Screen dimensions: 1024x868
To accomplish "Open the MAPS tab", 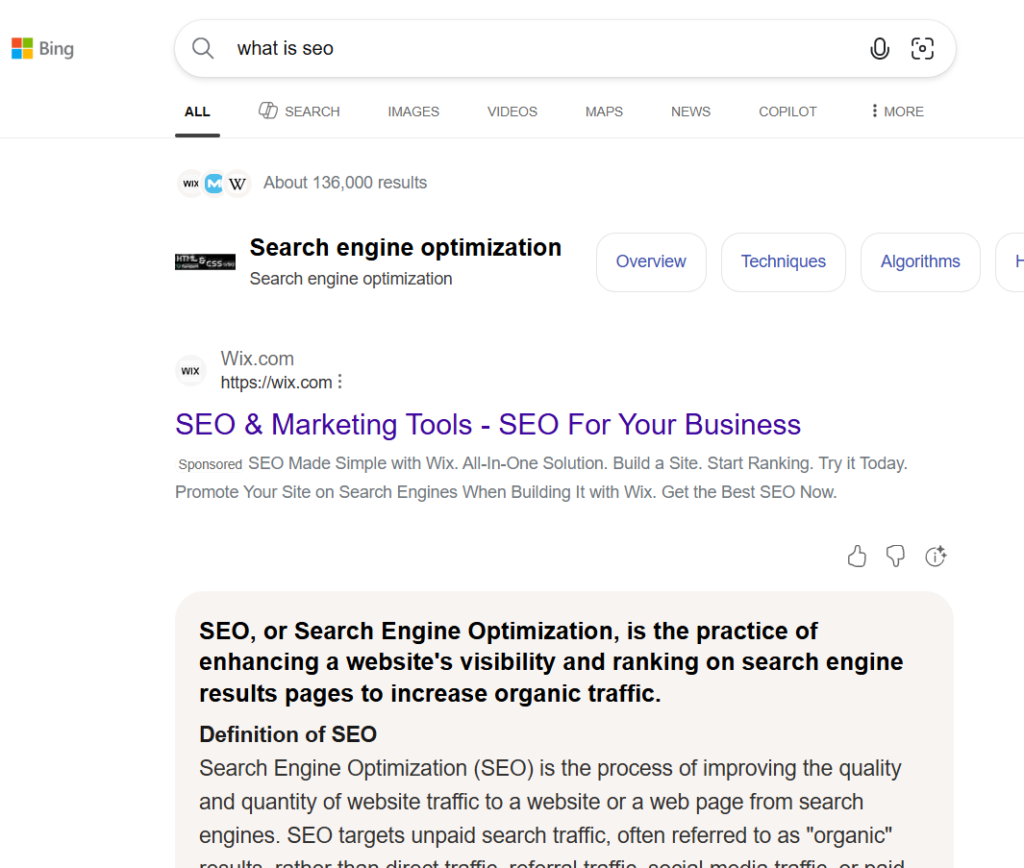I will (x=604, y=111).
